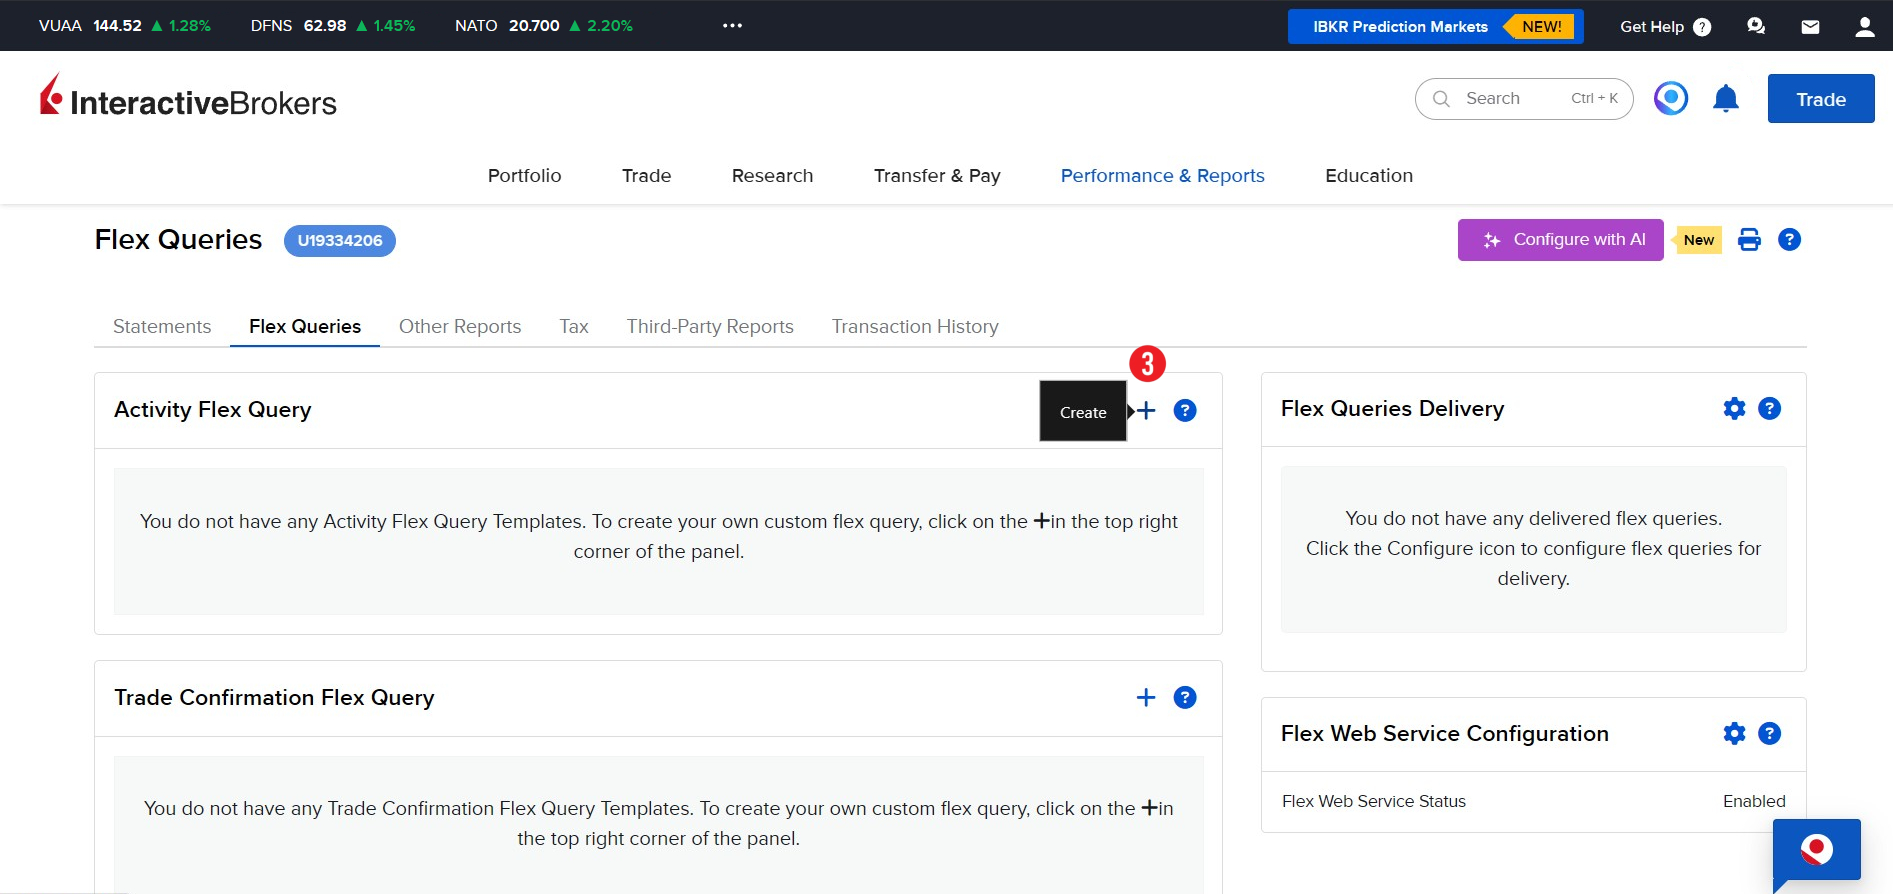Open Performance & Reports menu
This screenshot has height=894, width=1893.
pyautogui.click(x=1163, y=176)
